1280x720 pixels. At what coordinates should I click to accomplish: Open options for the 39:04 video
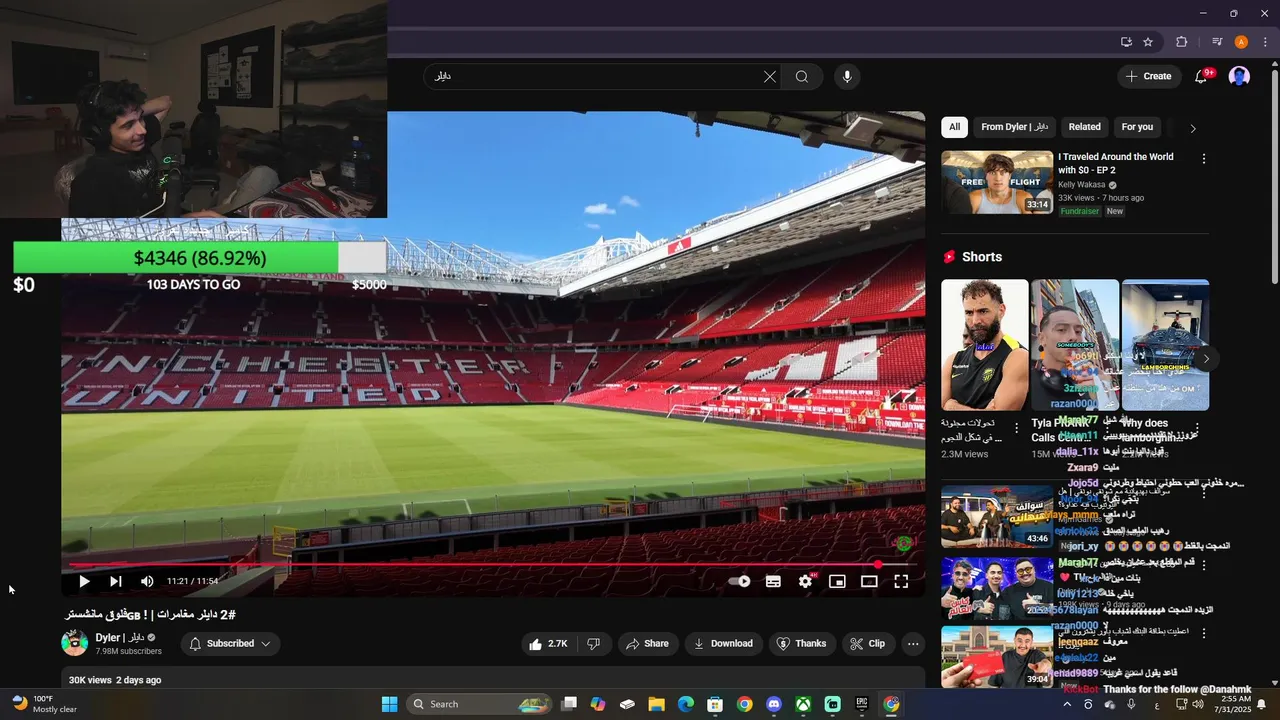point(1204,633)
